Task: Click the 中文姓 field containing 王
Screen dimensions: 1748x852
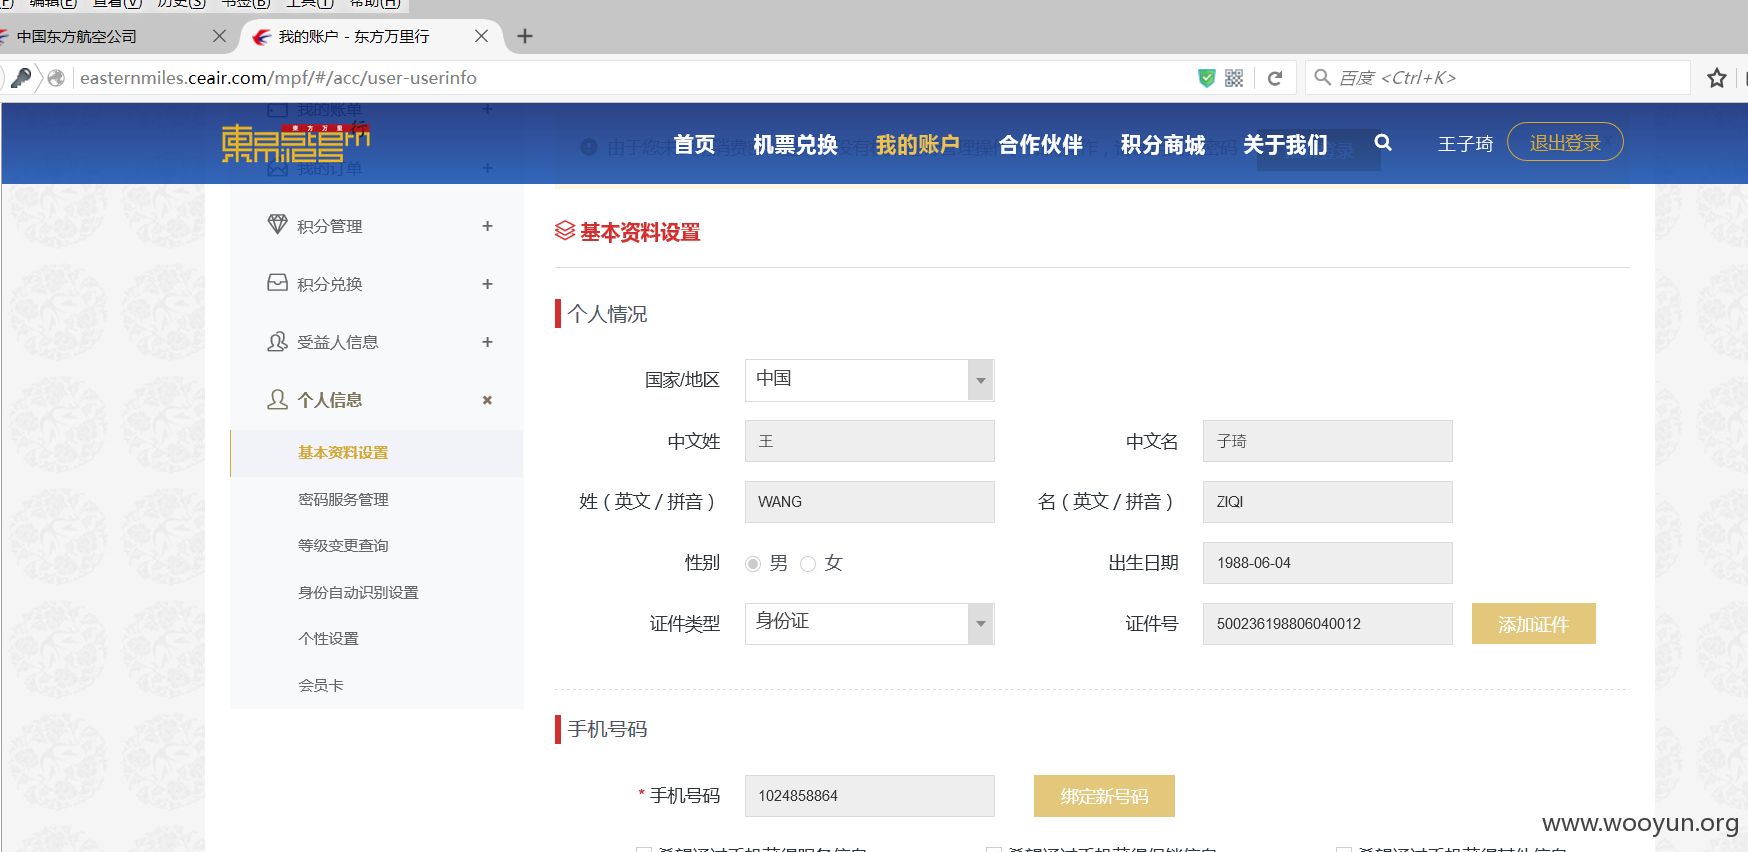Action: point(870,441)
